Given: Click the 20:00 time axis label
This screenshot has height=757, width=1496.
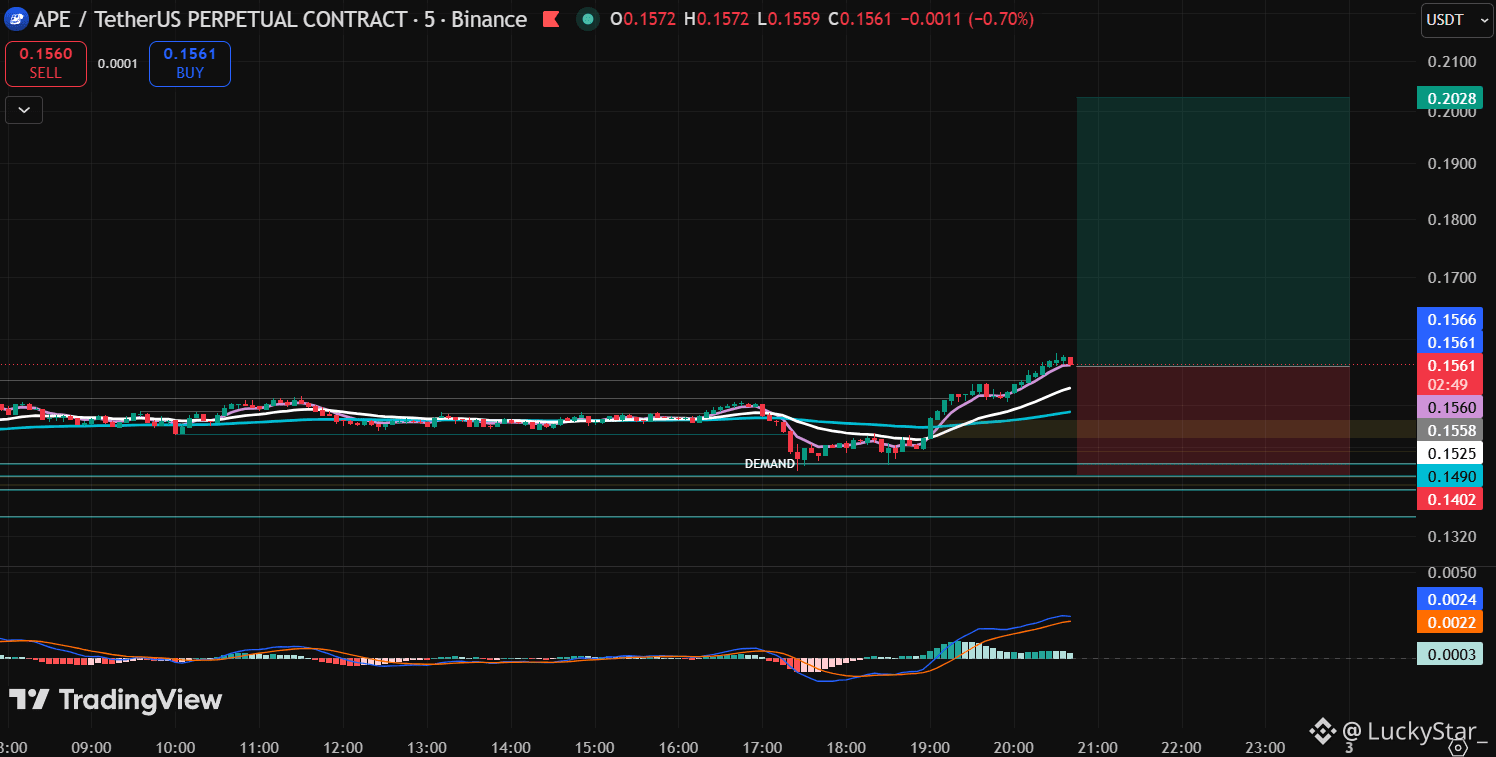Looking at the screenshot, I should [x=1014, y=747].
